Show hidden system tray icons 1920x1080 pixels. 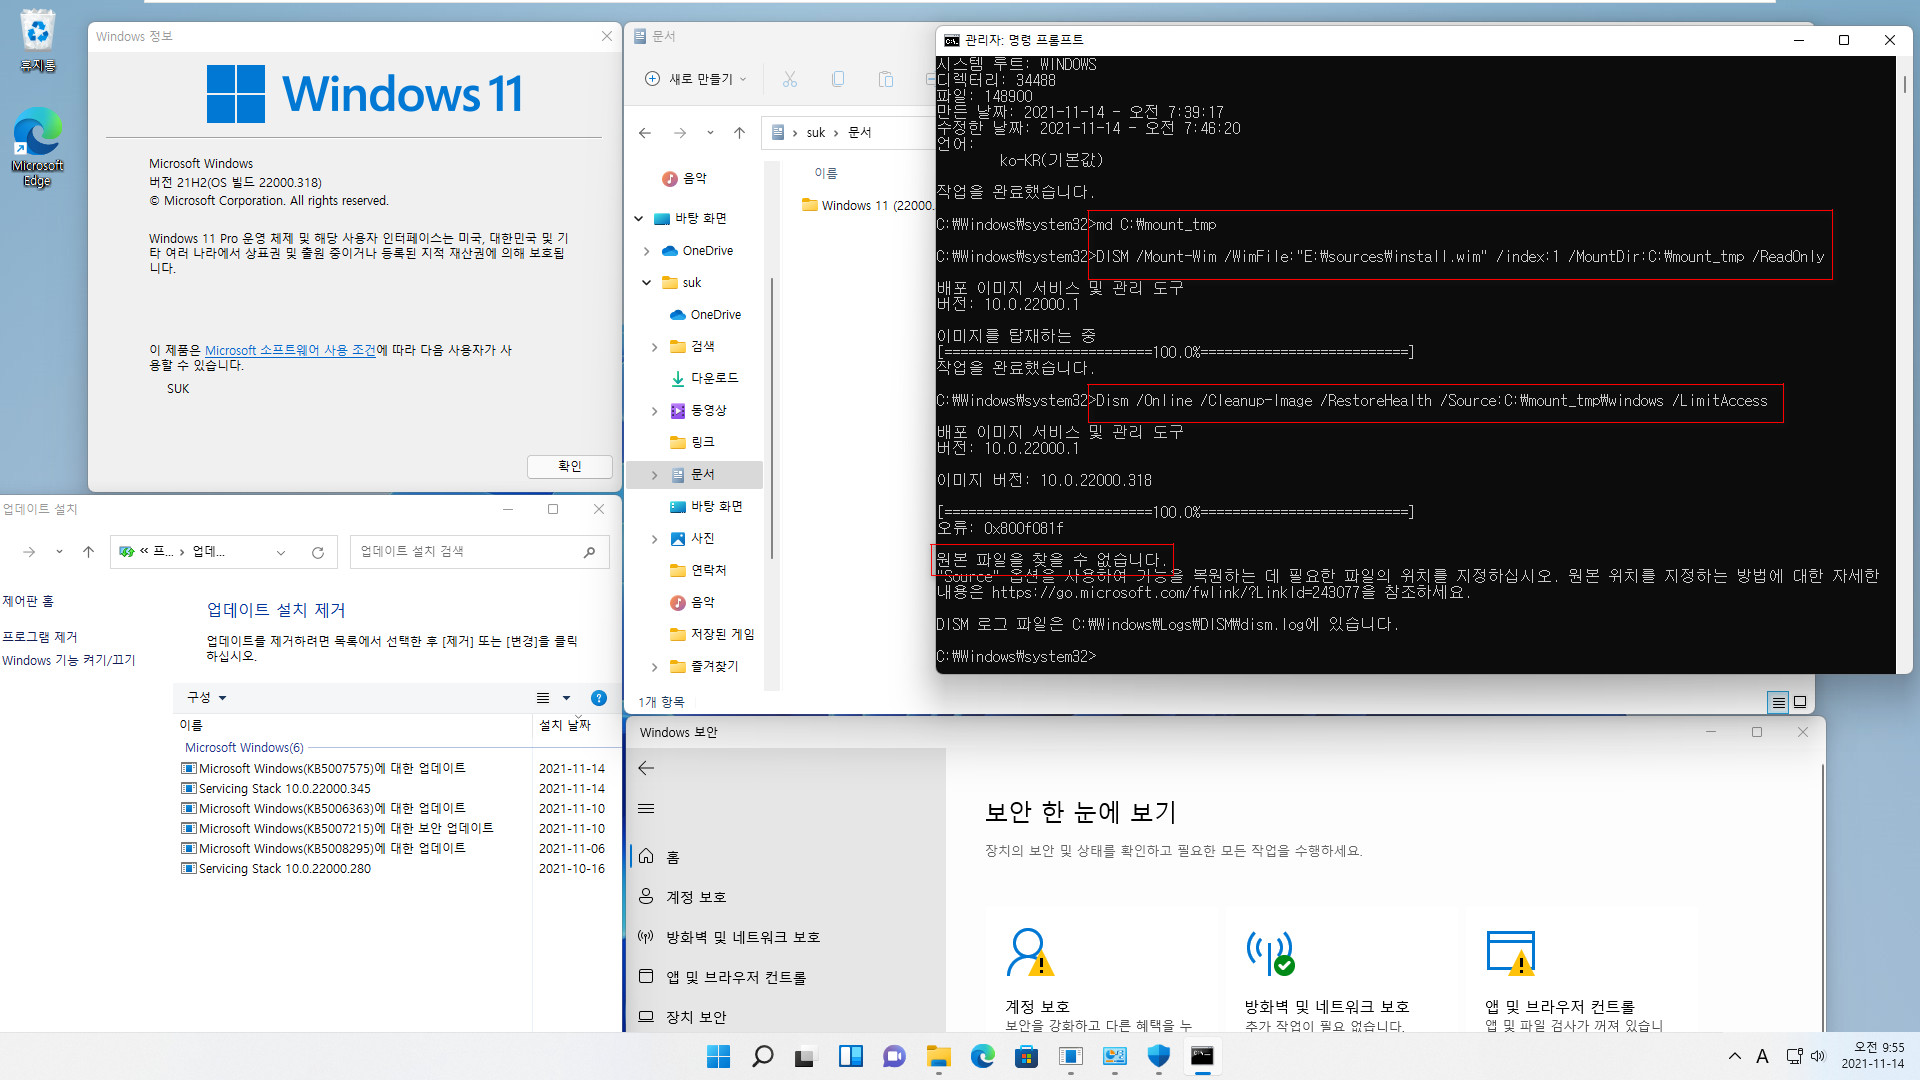[1734, 1056]
